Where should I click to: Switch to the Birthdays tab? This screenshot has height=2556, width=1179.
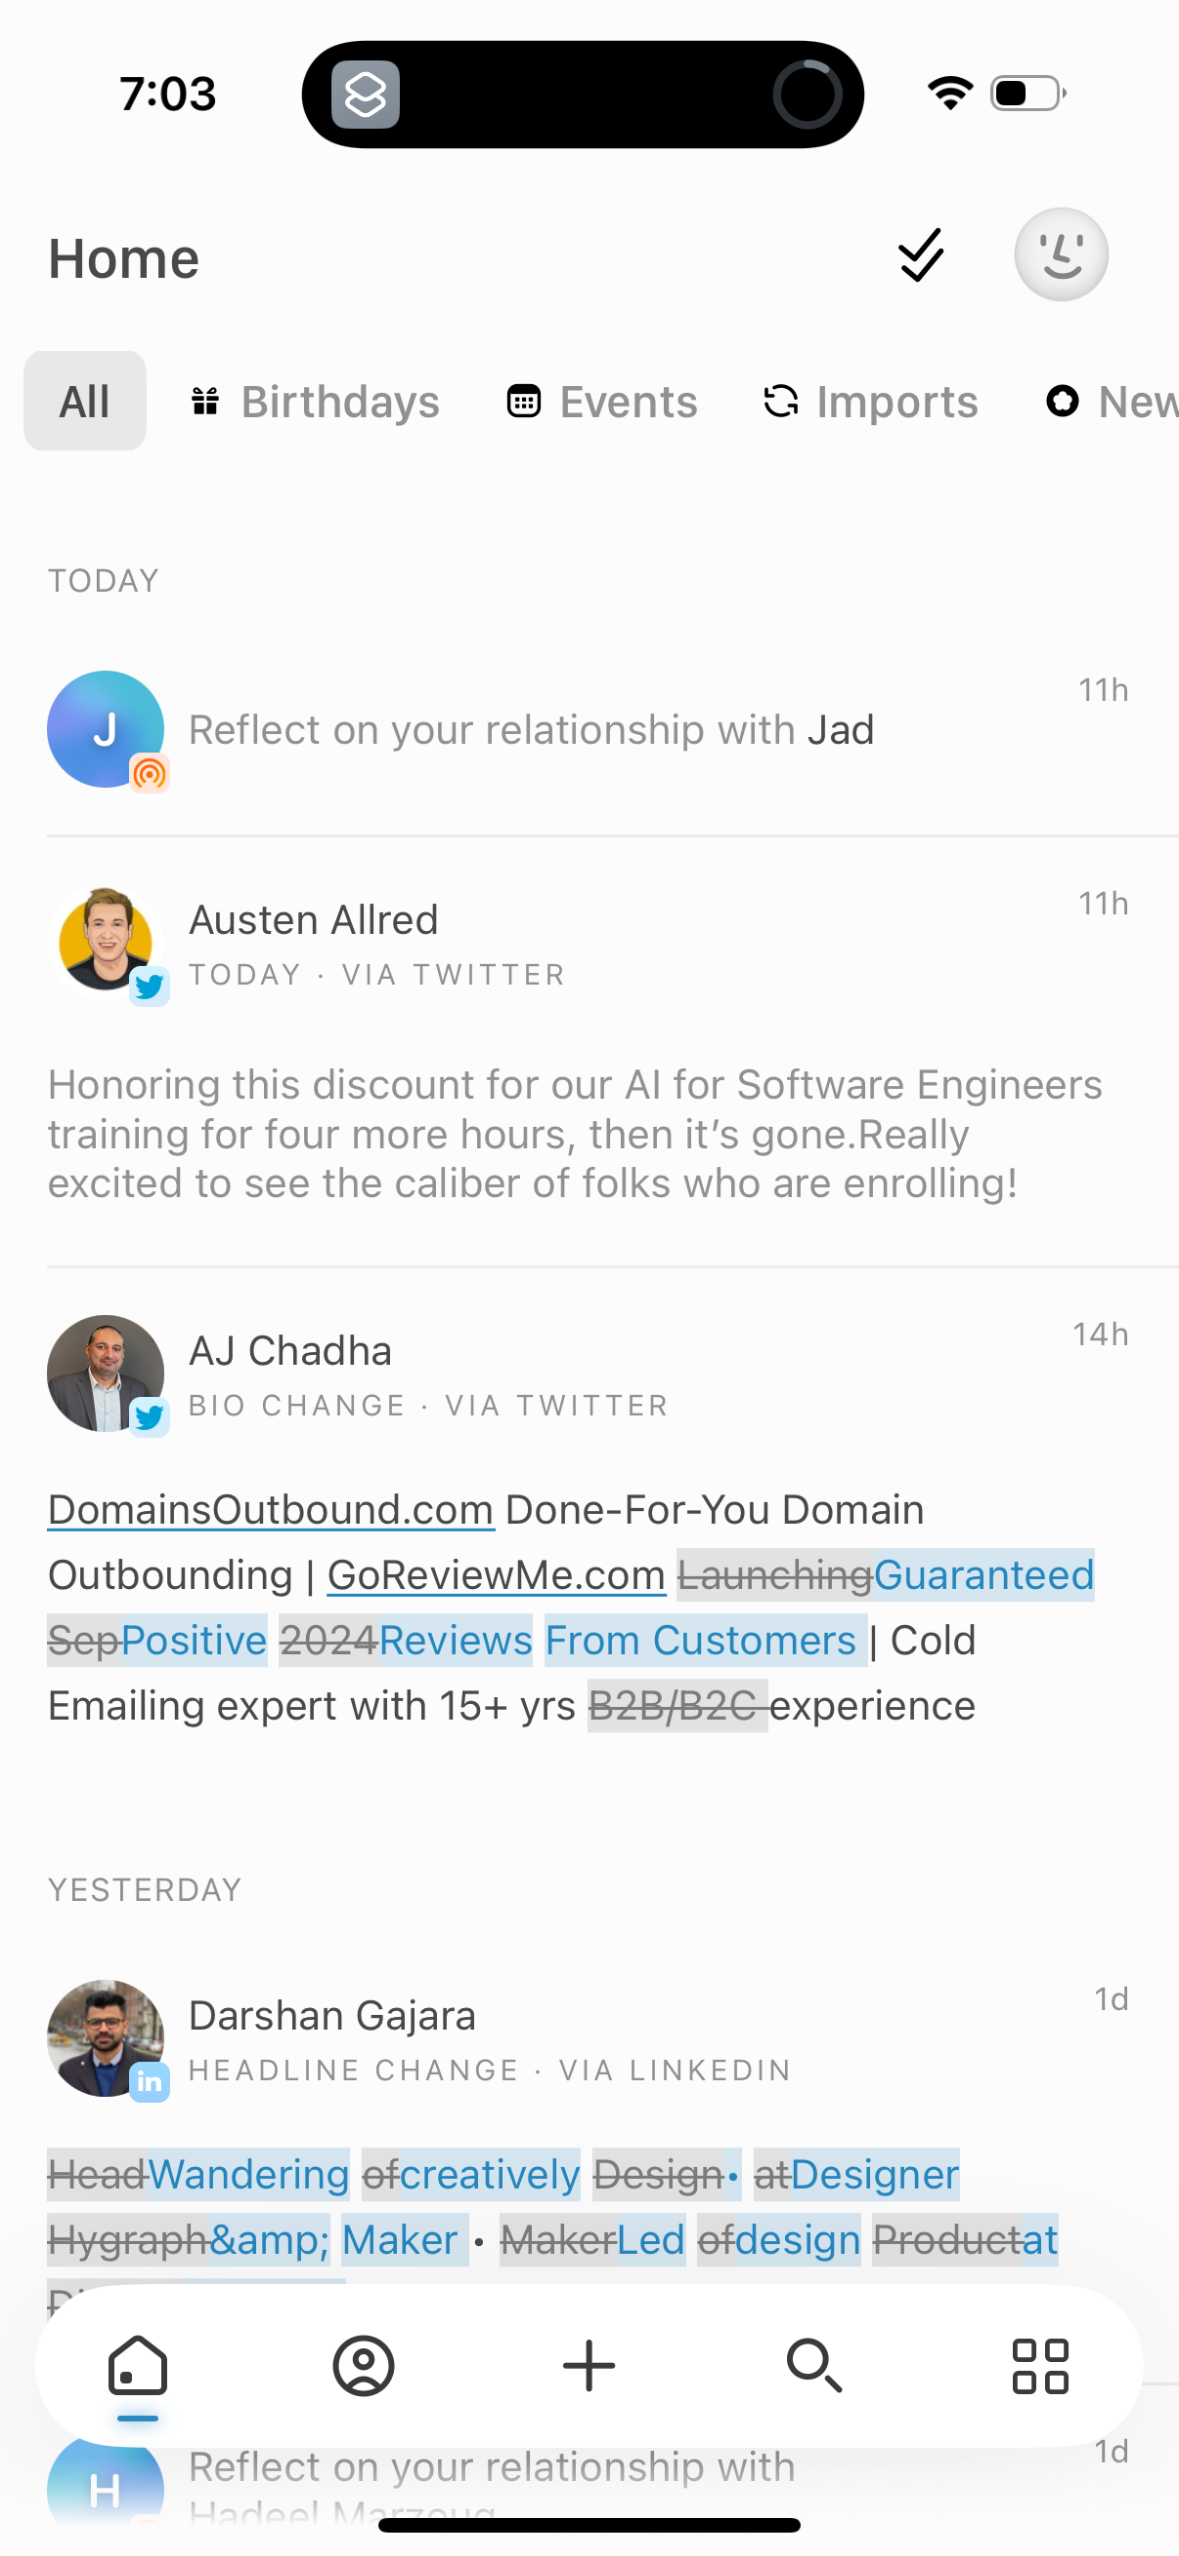(316, 402)
